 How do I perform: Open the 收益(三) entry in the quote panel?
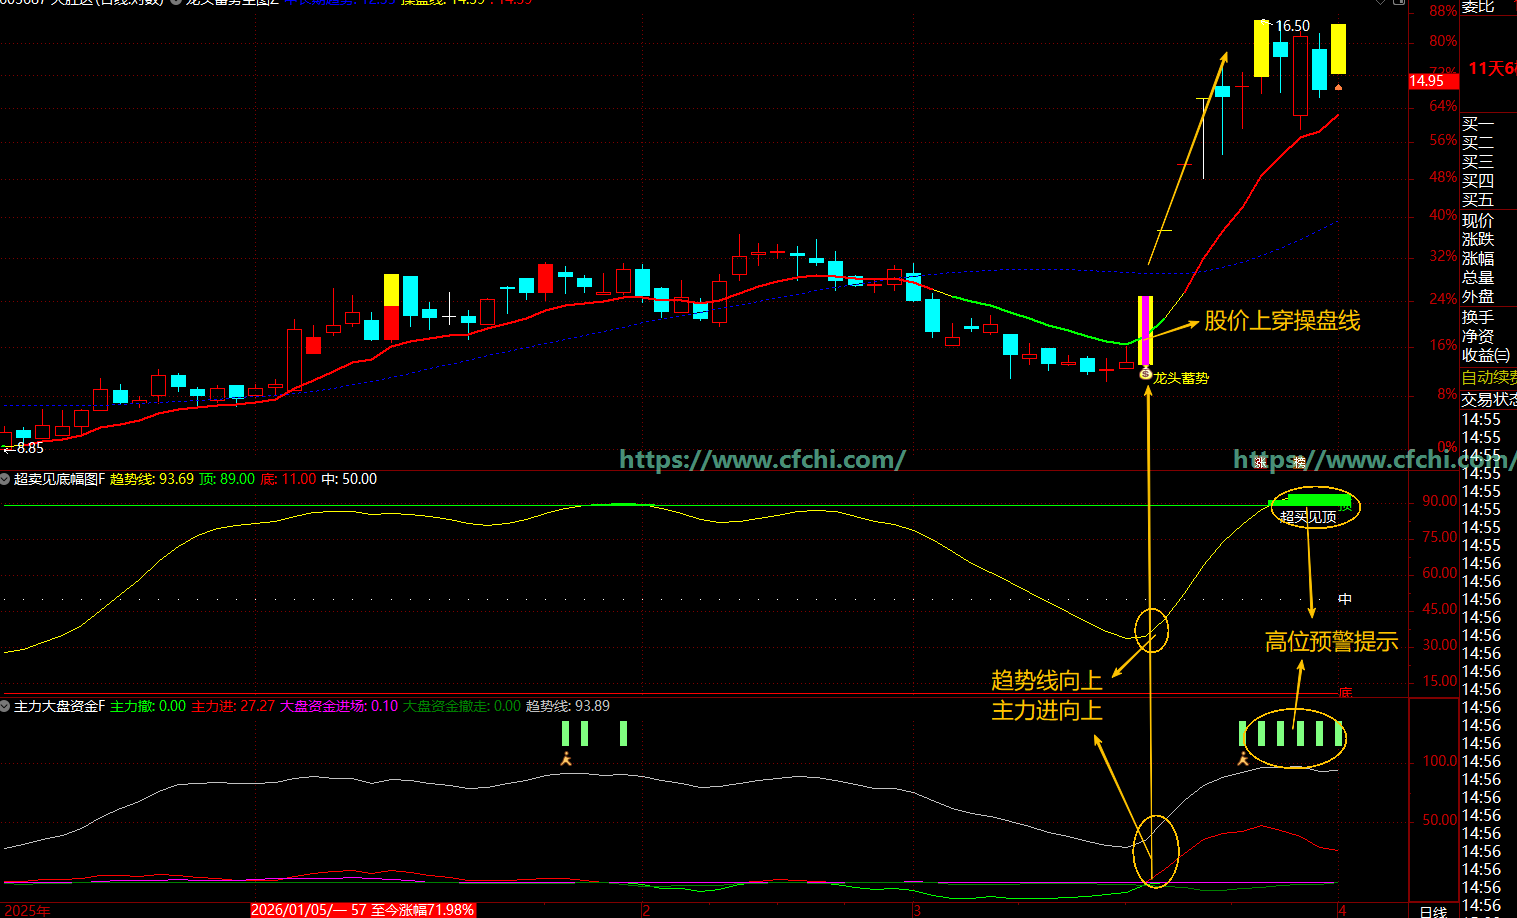[x=1488, y=356]
